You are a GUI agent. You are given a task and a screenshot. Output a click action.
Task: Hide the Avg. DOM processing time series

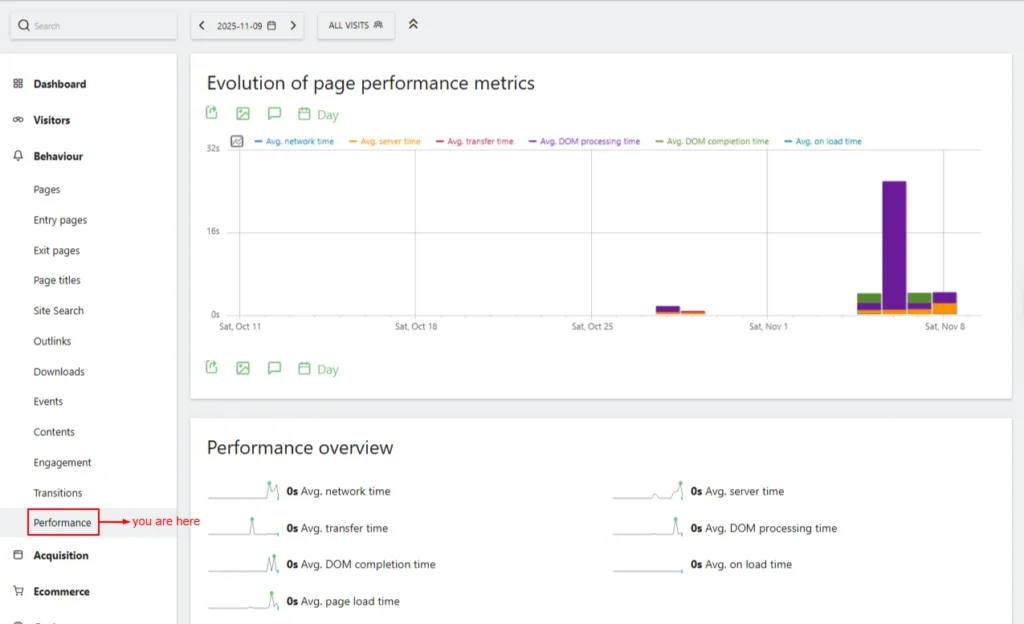589,142
